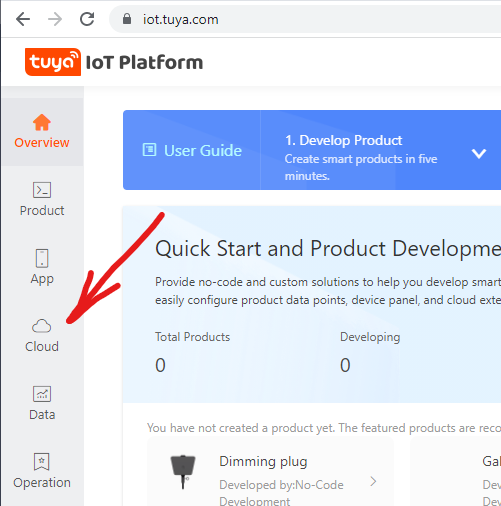Viewport: 501px width, 506px height.
Task: Open the Cloud sidebar icon
Action: (42, 326)
